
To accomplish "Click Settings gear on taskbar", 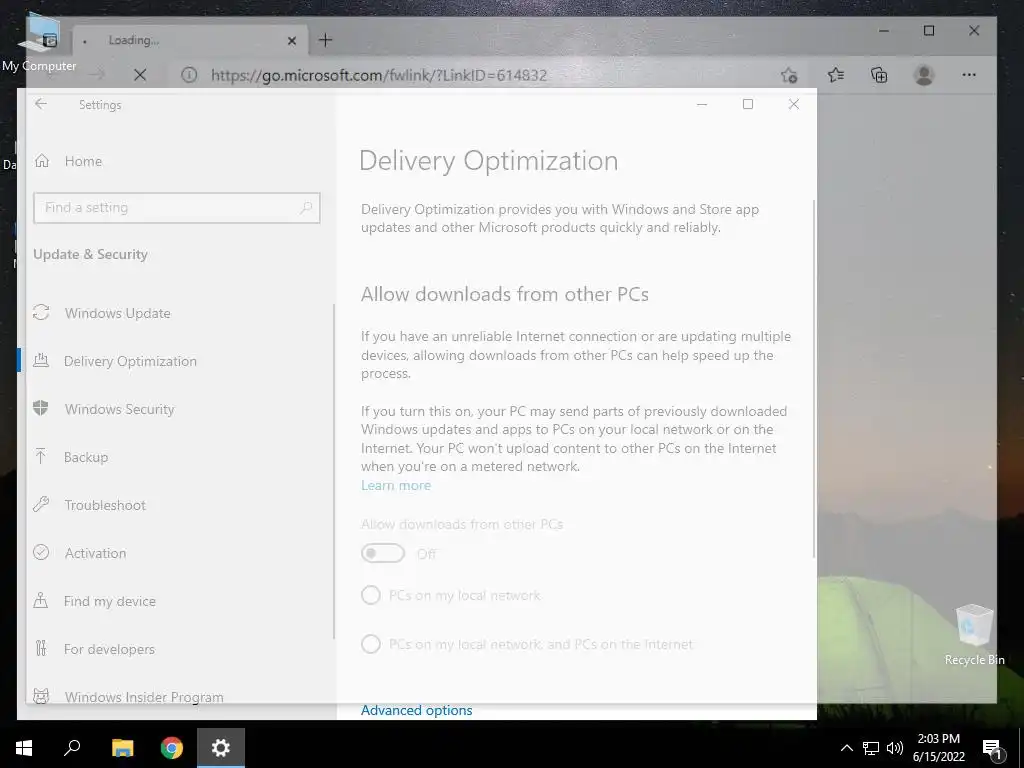I will tap(221, 748).
